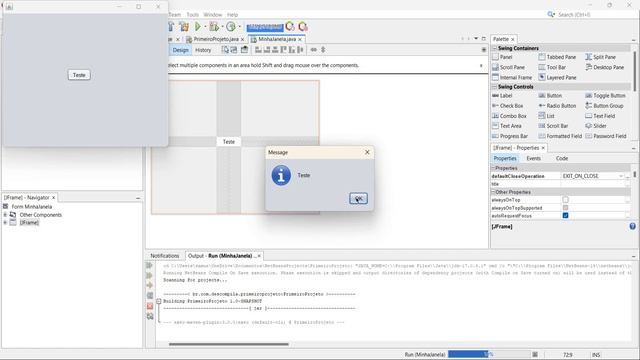Close the MinhaJanela.java tab
This screenshot has height=360, width=640.
300,40
